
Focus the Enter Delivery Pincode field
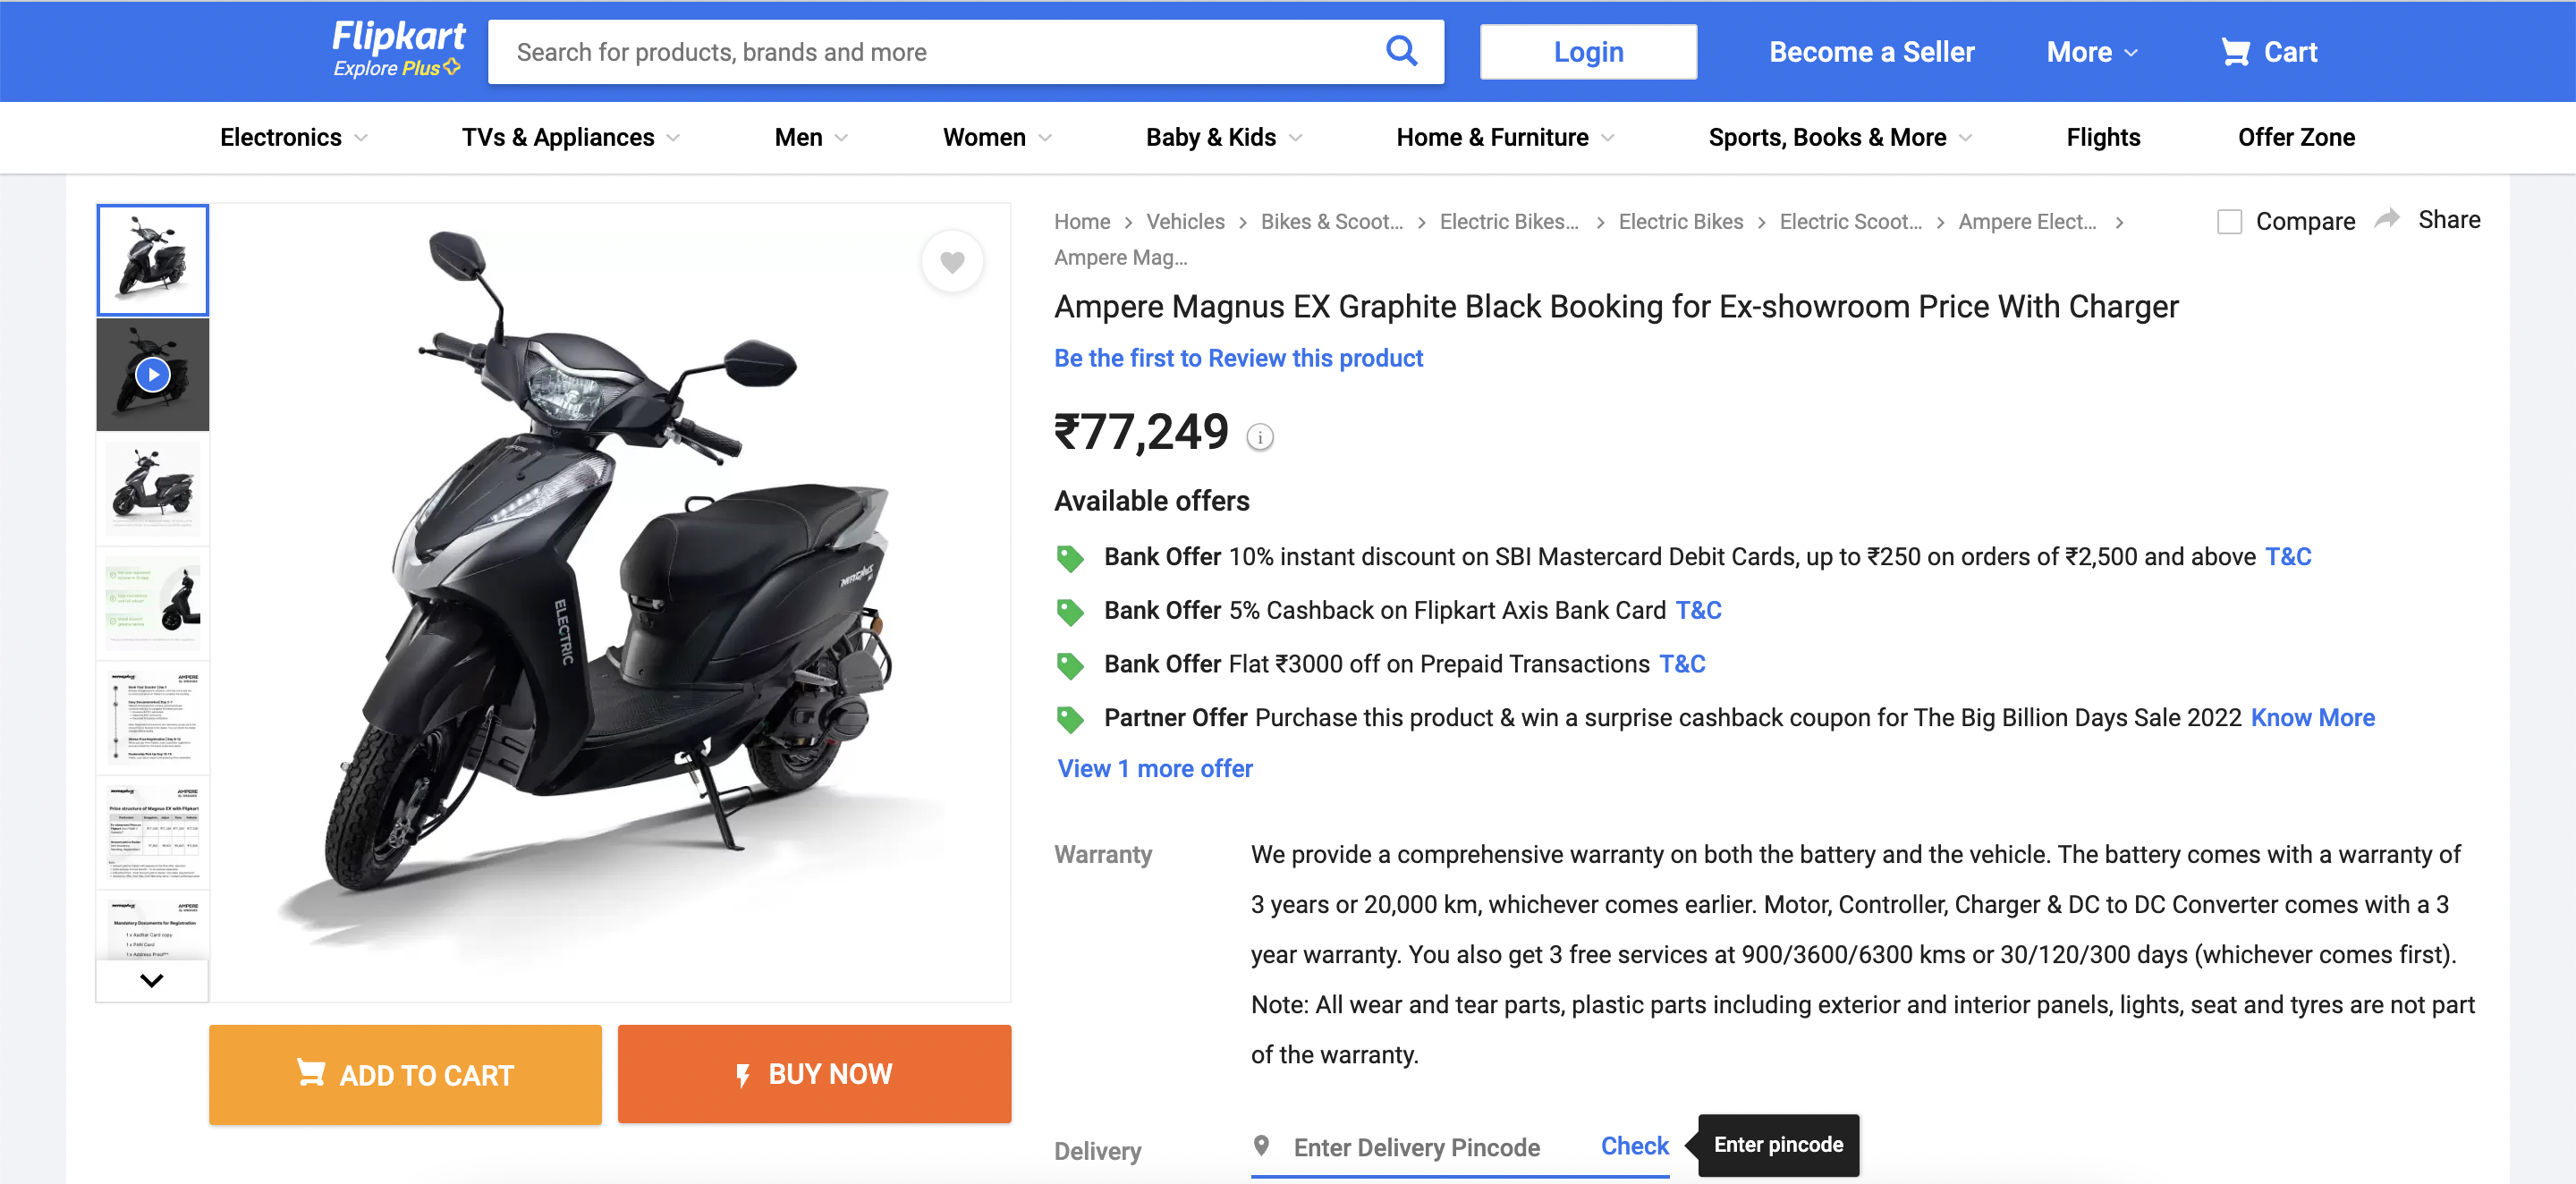coord(1416,1147)
